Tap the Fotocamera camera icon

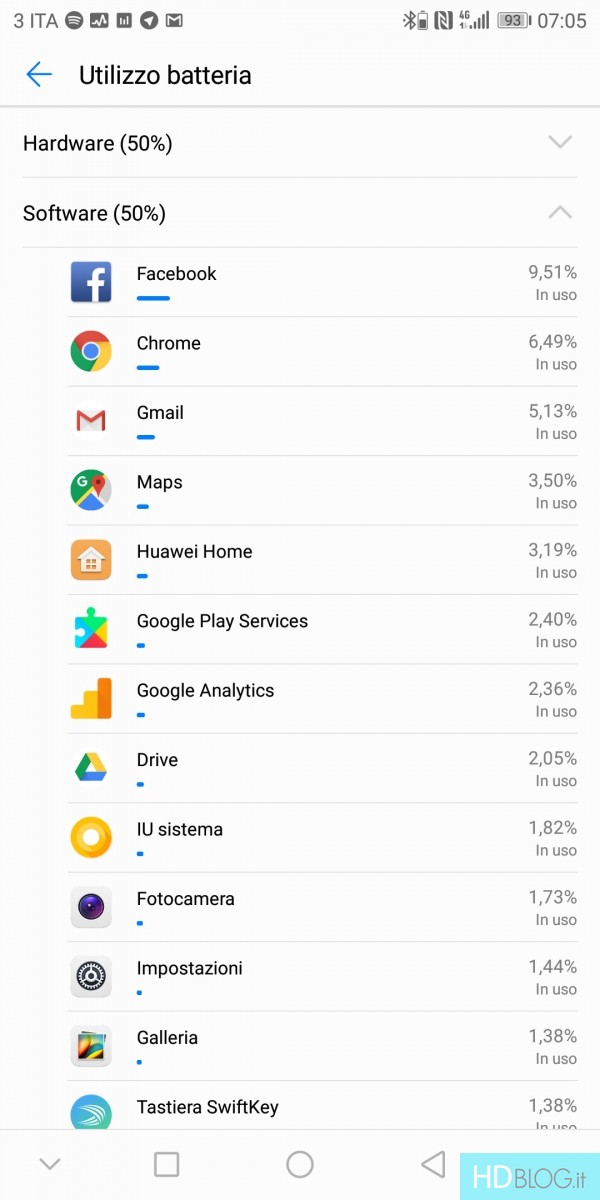pos(91,907)
